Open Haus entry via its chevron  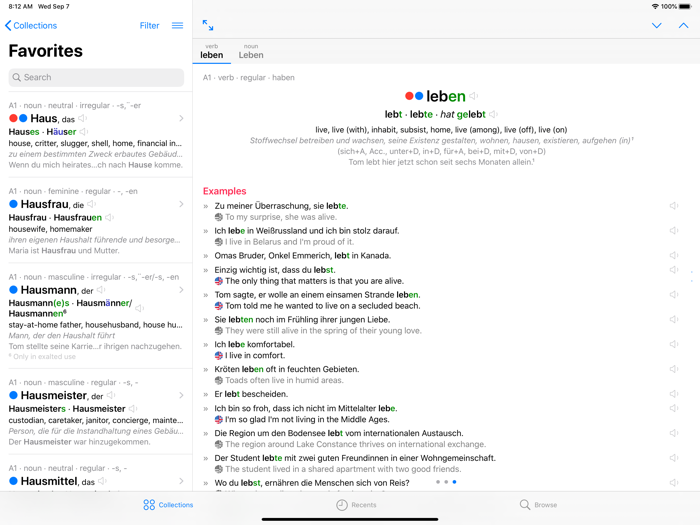[181, 118]
